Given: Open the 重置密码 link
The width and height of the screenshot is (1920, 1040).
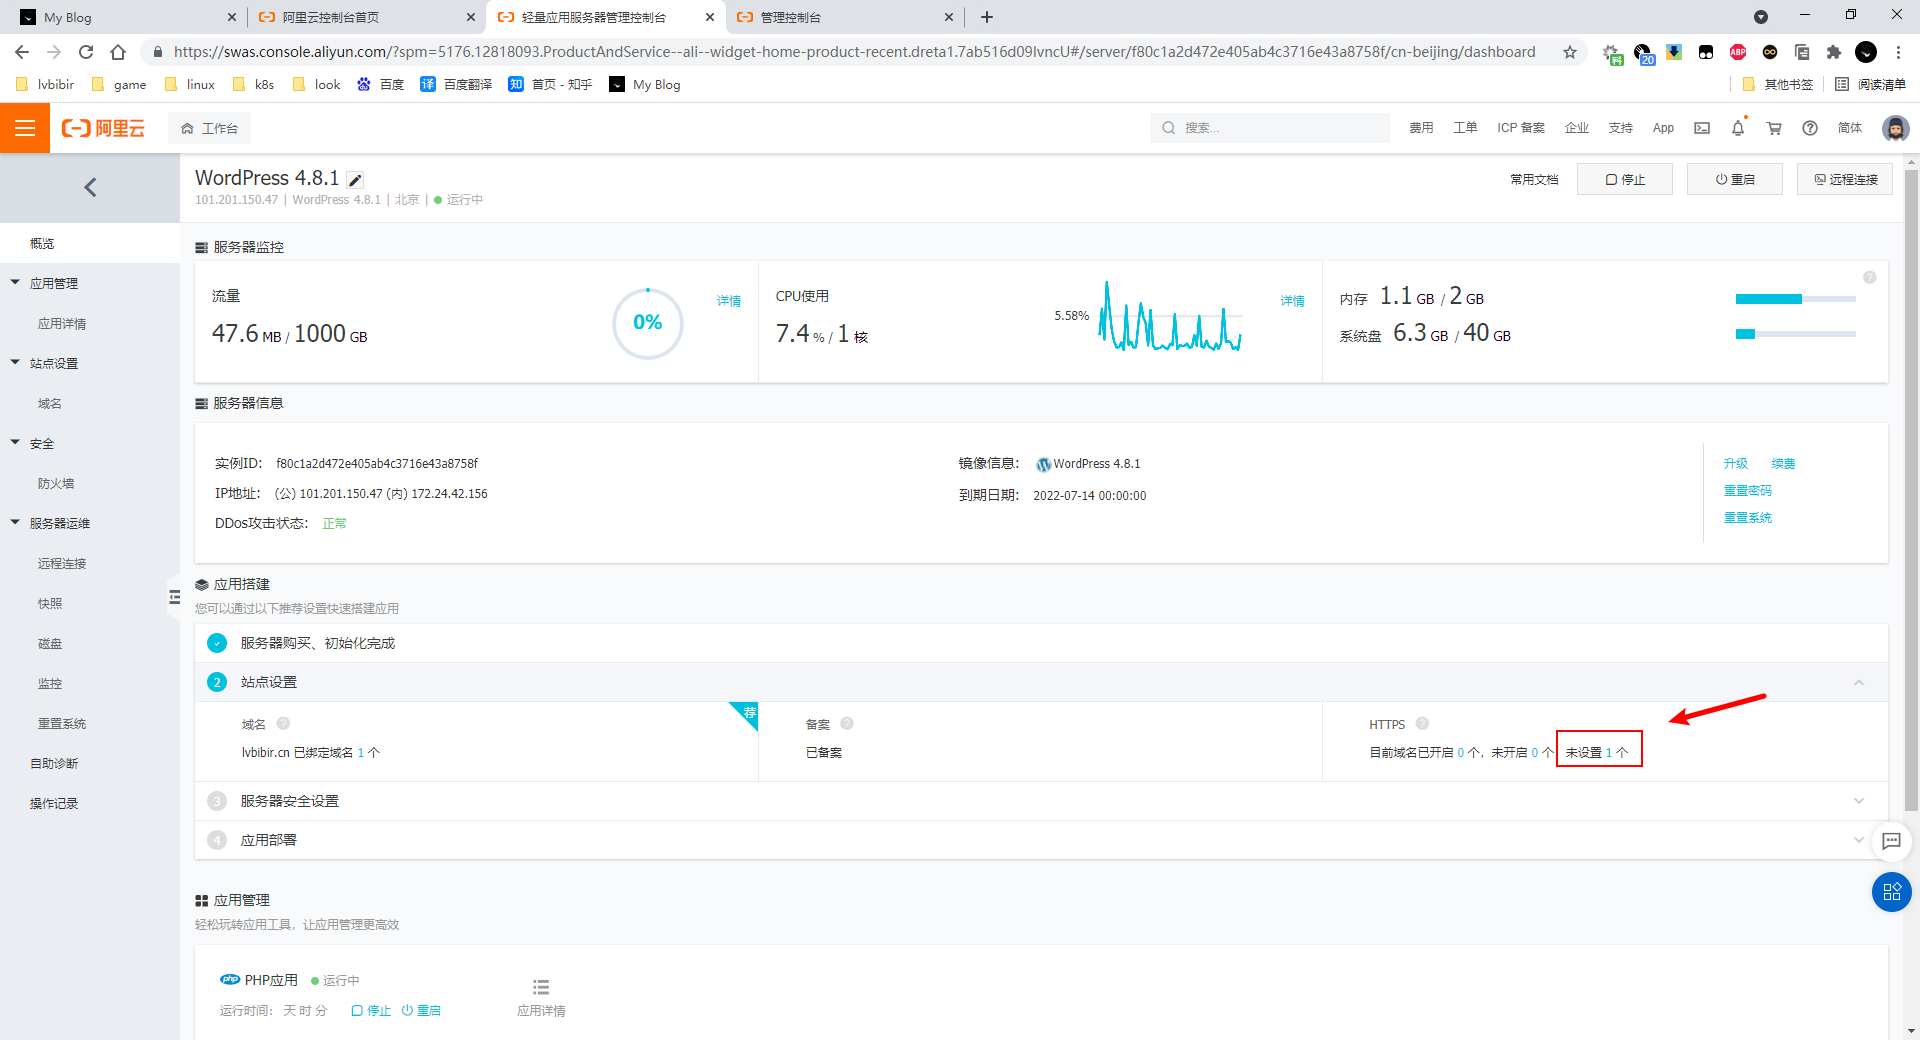Looking at the screenshot, I should click(x=1747, y=491).
